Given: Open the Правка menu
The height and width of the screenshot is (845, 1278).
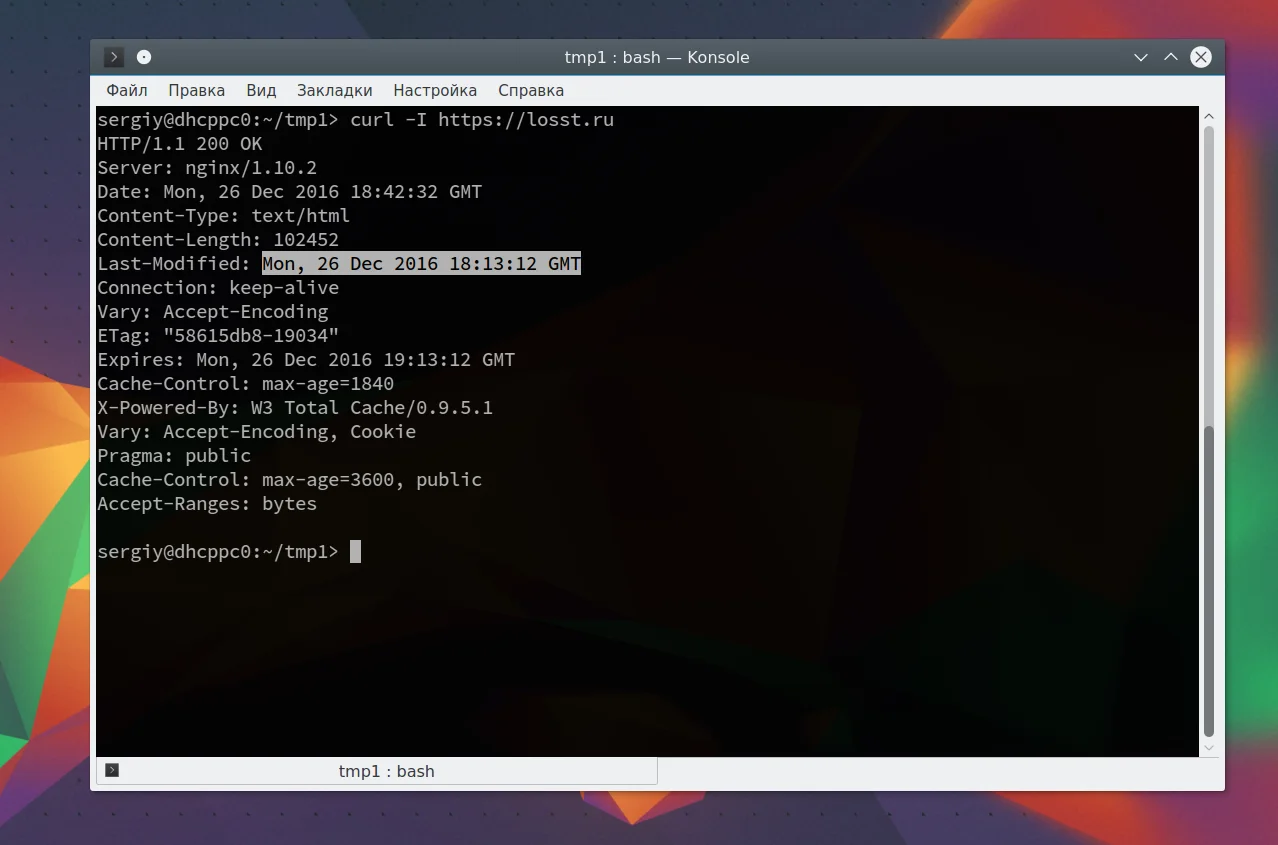Looking at the screenshot, I should (196, 90).
